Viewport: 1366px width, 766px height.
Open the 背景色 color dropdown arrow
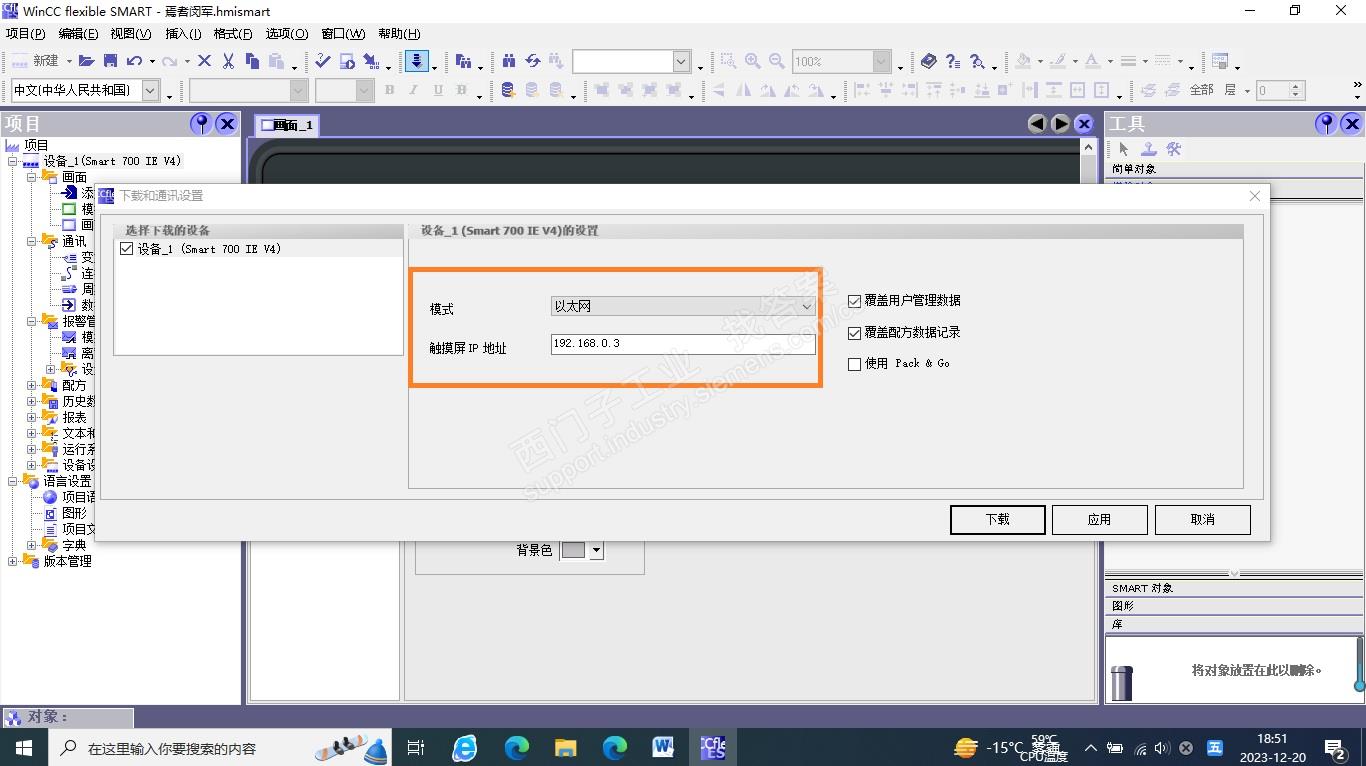click(x=596, y=550)
